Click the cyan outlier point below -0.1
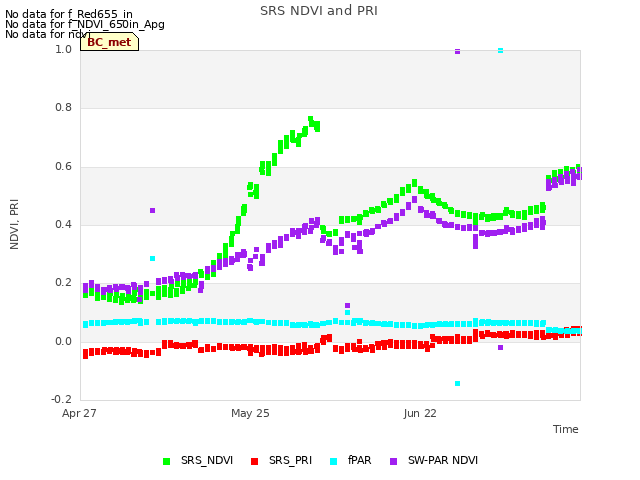This screenshot has width=640, height=480. [x=458, y=384]
